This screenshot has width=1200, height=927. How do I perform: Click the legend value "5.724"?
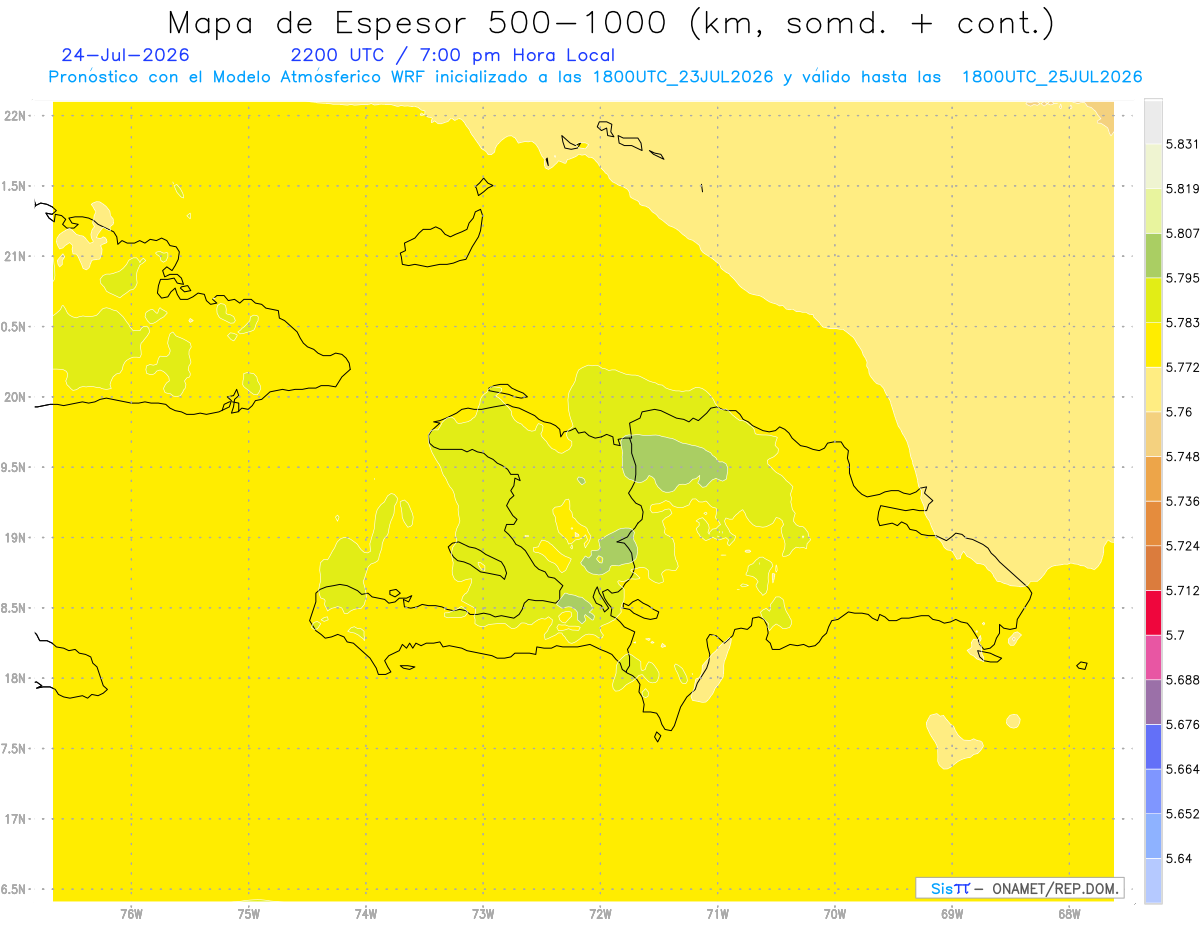coord(1184,545)
